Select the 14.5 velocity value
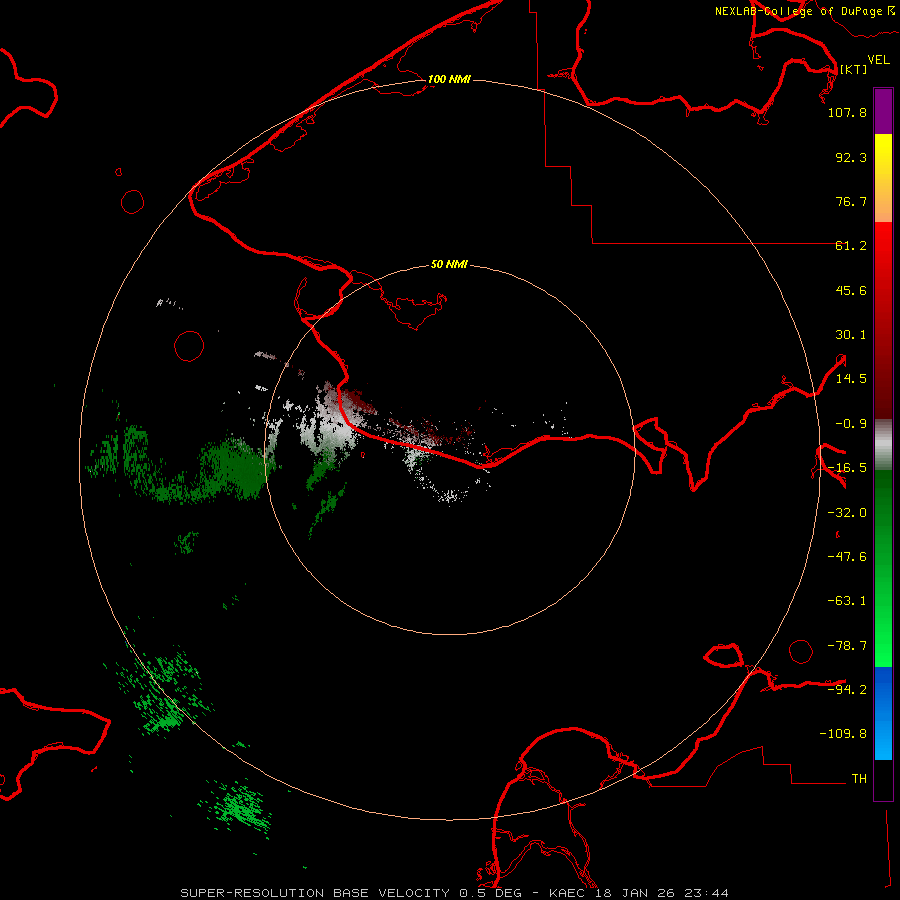The width and height of the screenshot is (900, 900). (x=851, y=379)
